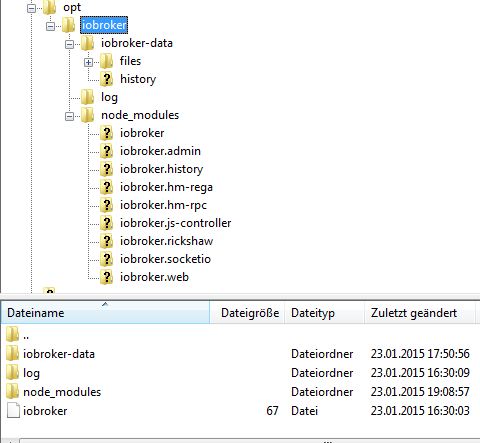Screen dimensions: 480x443
Task: Collapse the selected iobroker folder node
Action: tap(50, 26)
